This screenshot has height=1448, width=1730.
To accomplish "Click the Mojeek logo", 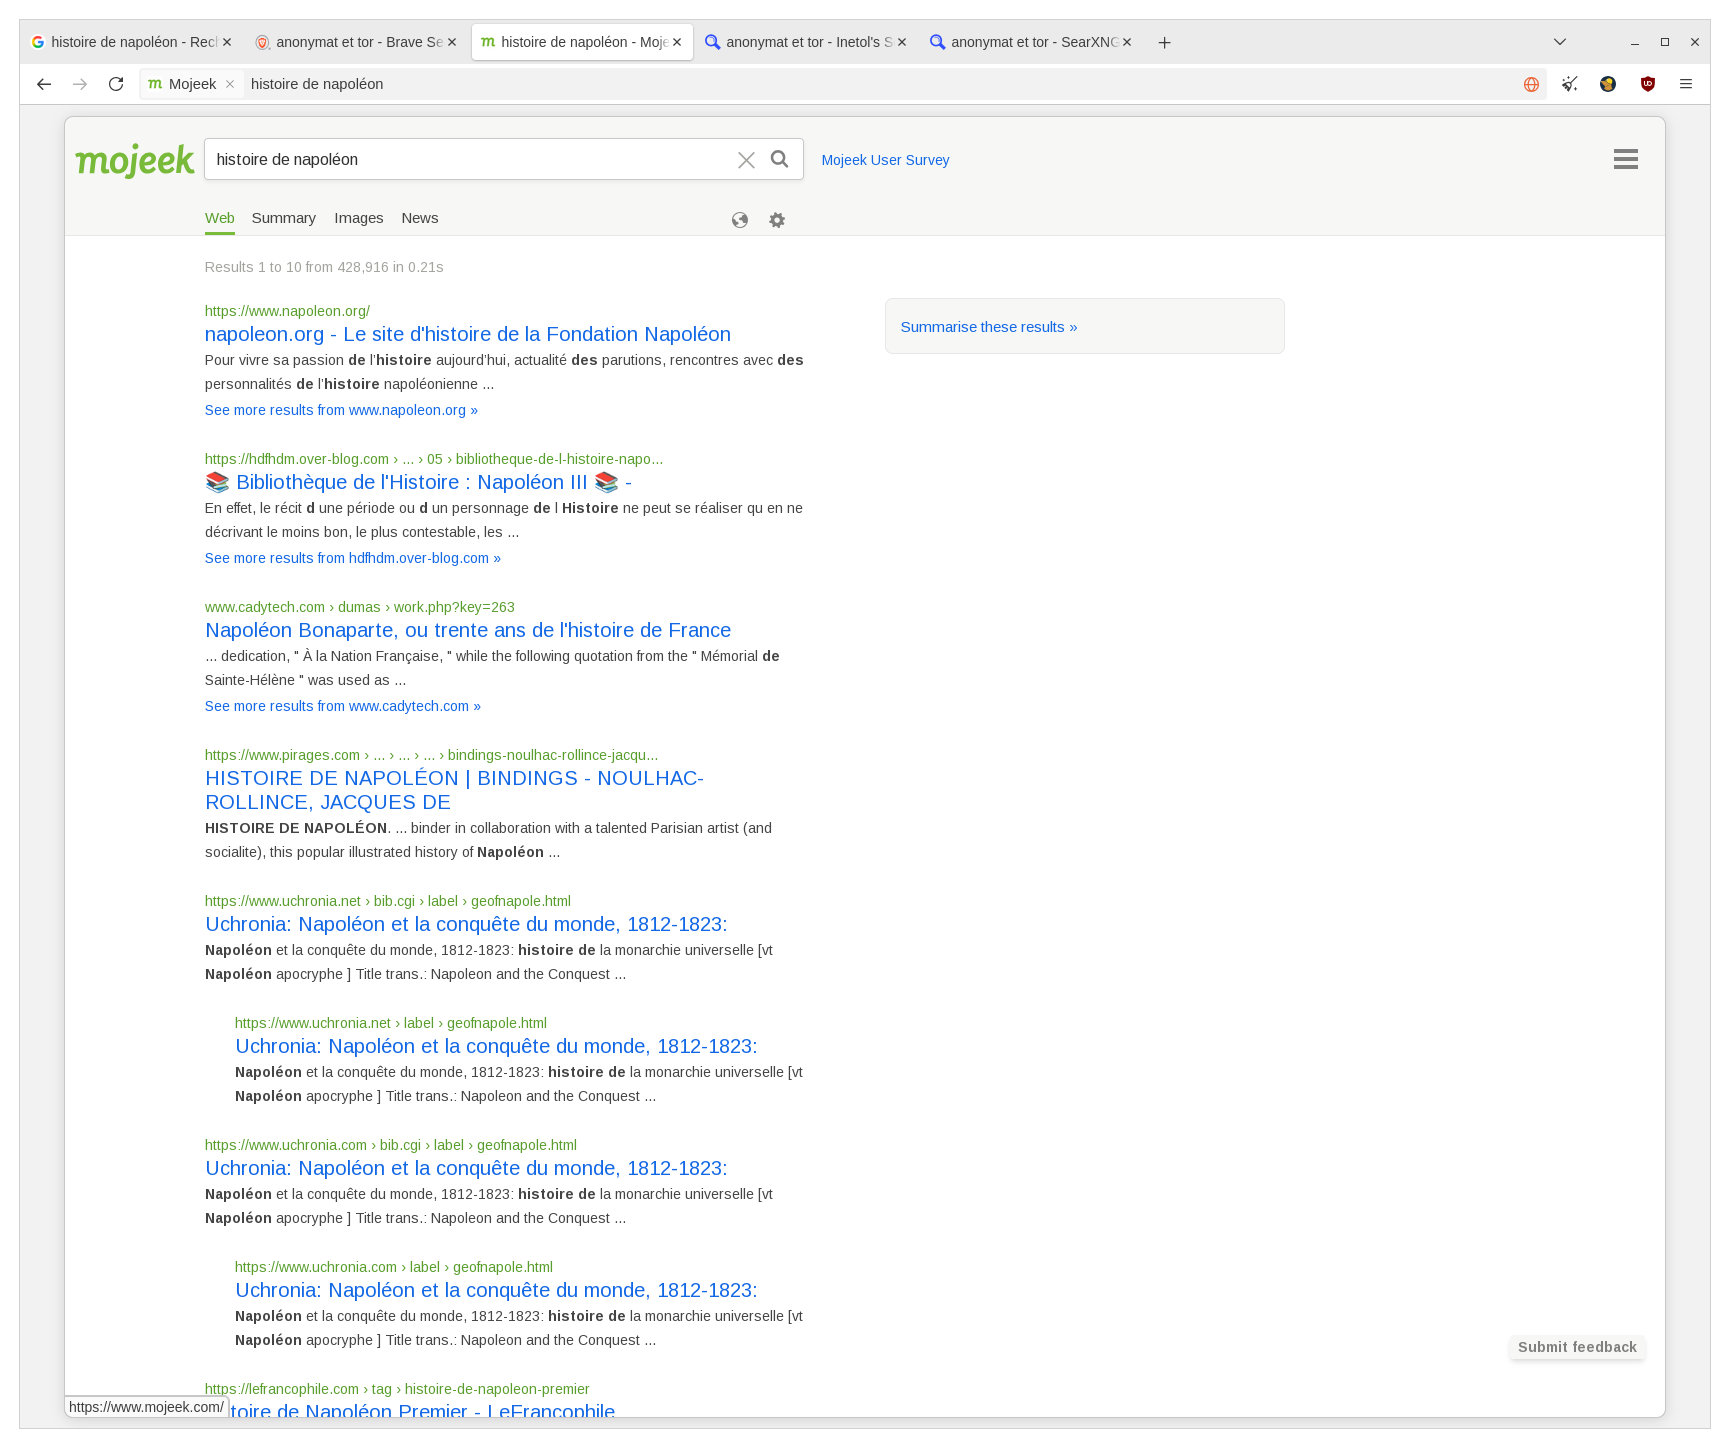I will (135, 159).
